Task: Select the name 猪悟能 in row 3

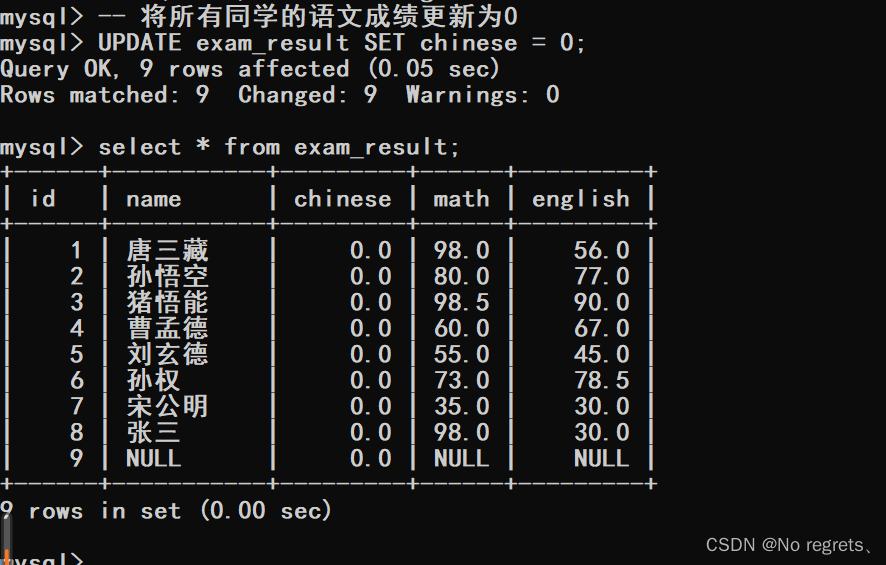Action: pos(167,302)
